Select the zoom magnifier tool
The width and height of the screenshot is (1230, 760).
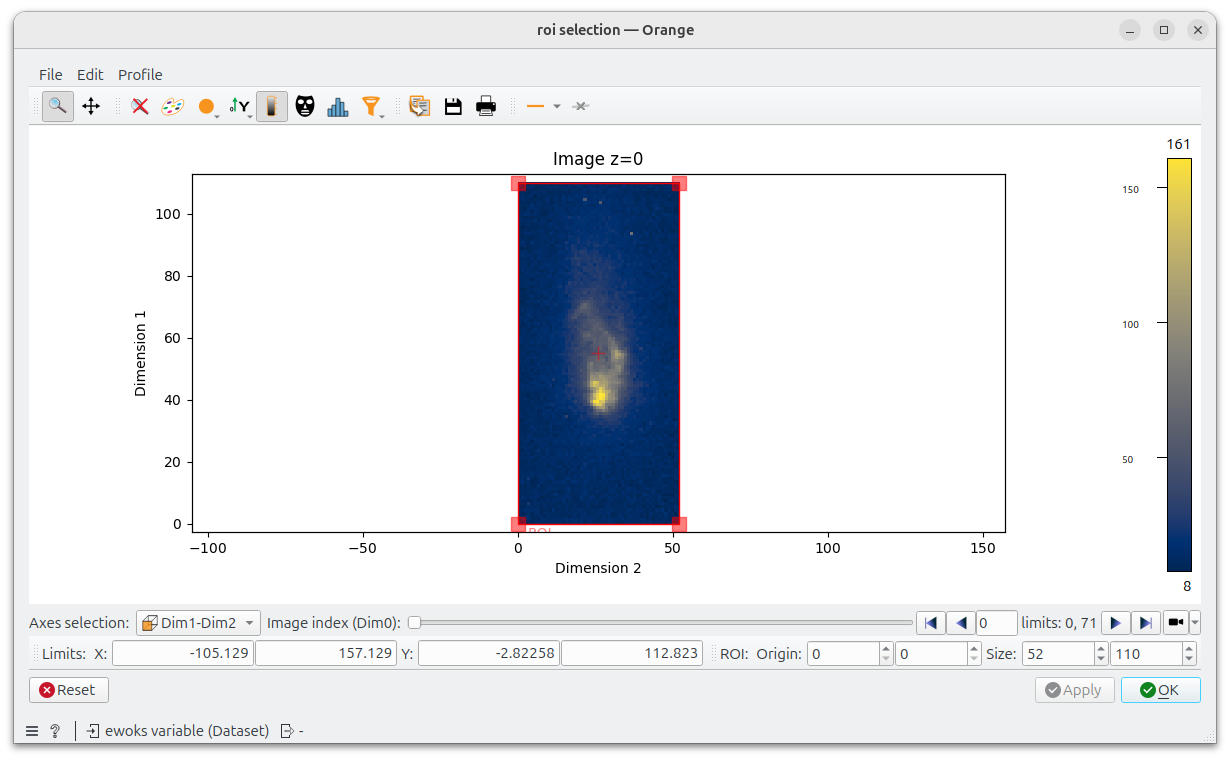pyautogui.click(x=58, y=106)
